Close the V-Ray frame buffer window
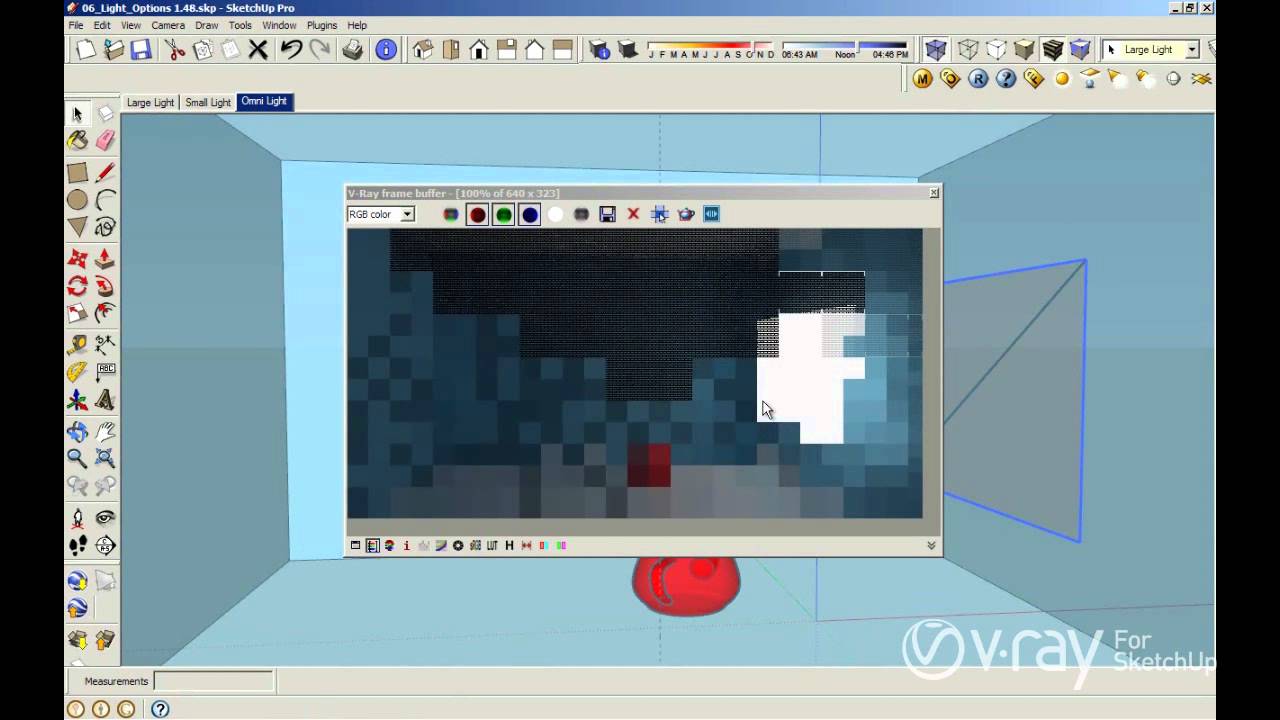This screenshot has width=1280, height=720. tap(934, 193)
